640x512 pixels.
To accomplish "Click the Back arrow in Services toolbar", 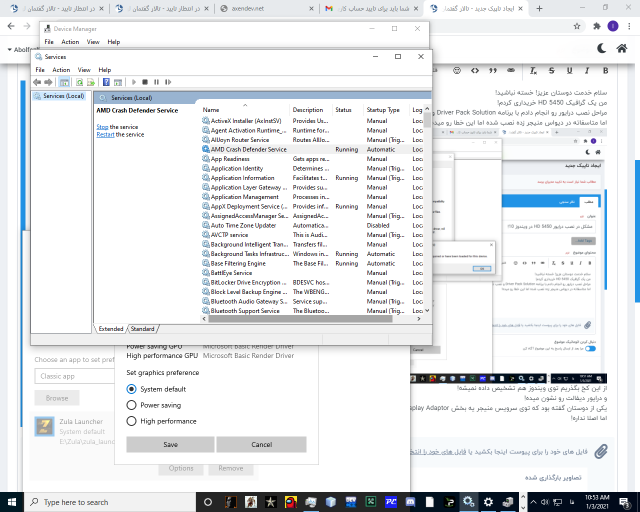I will [39, 82].
